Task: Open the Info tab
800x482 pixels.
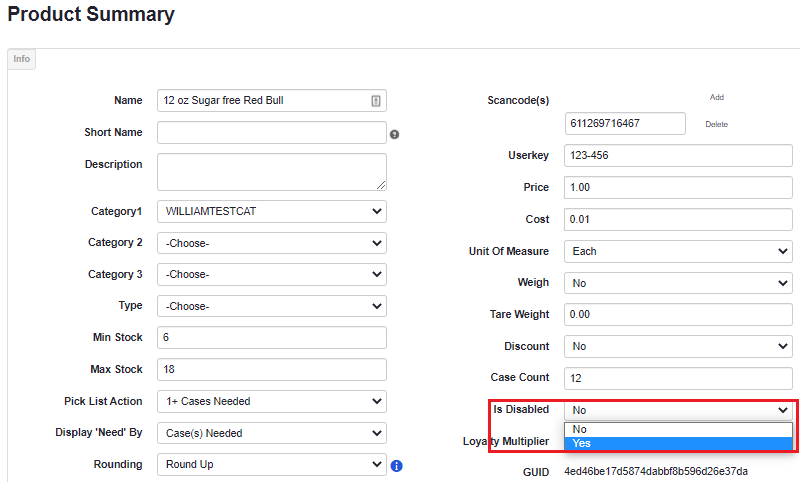Action: pos(21,59)
